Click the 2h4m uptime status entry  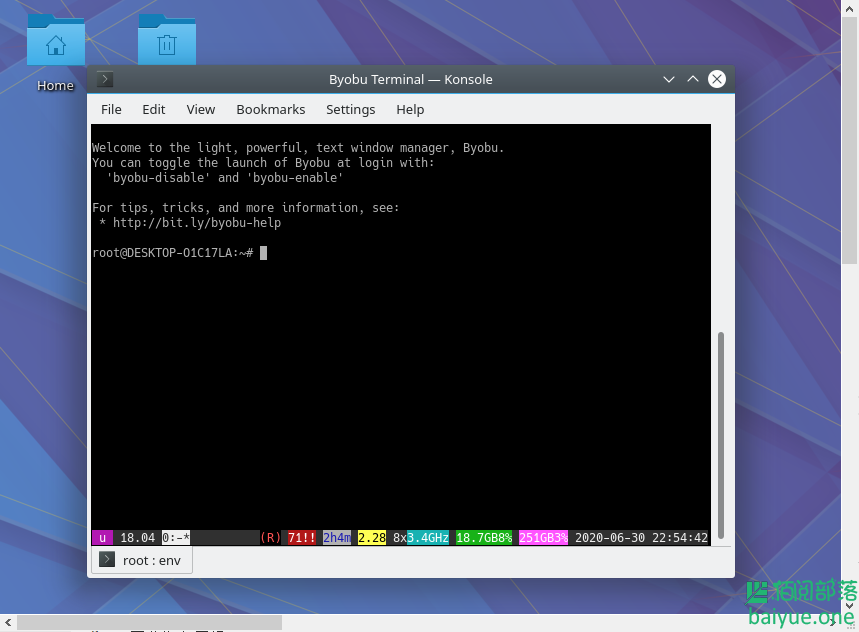tap(337, 538)
